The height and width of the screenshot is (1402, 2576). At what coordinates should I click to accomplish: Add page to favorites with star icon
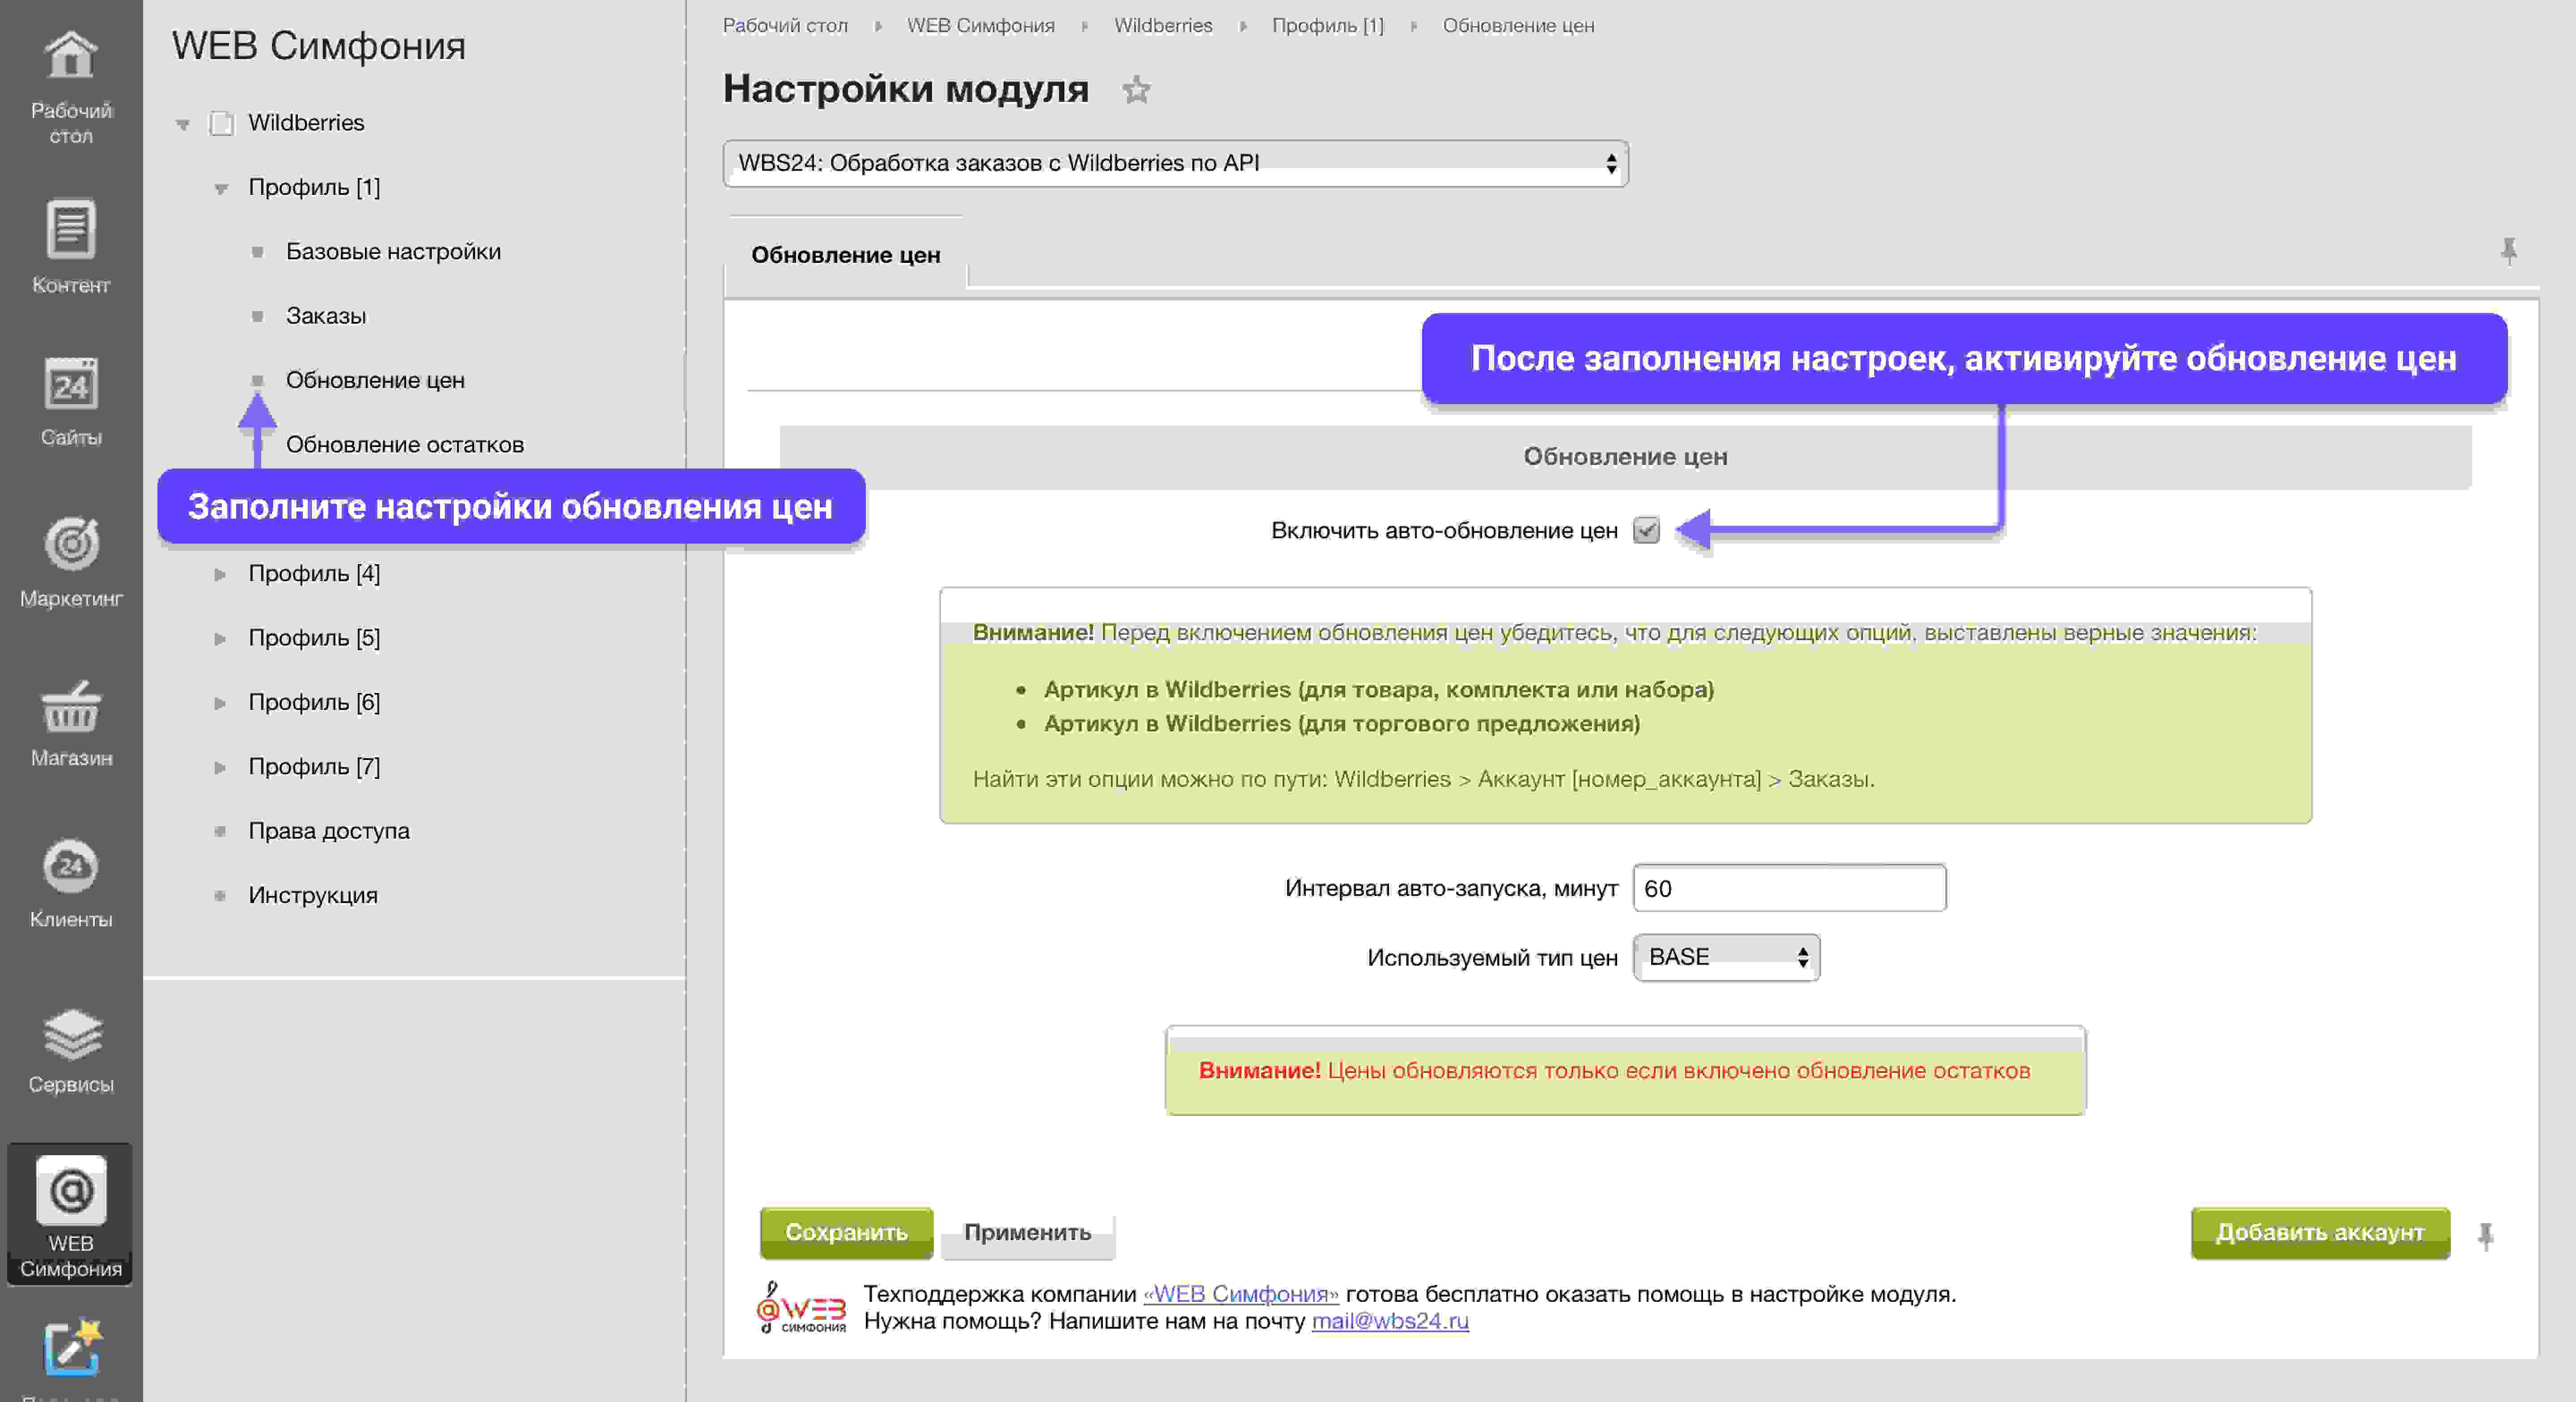click(x=1136, y=90)
